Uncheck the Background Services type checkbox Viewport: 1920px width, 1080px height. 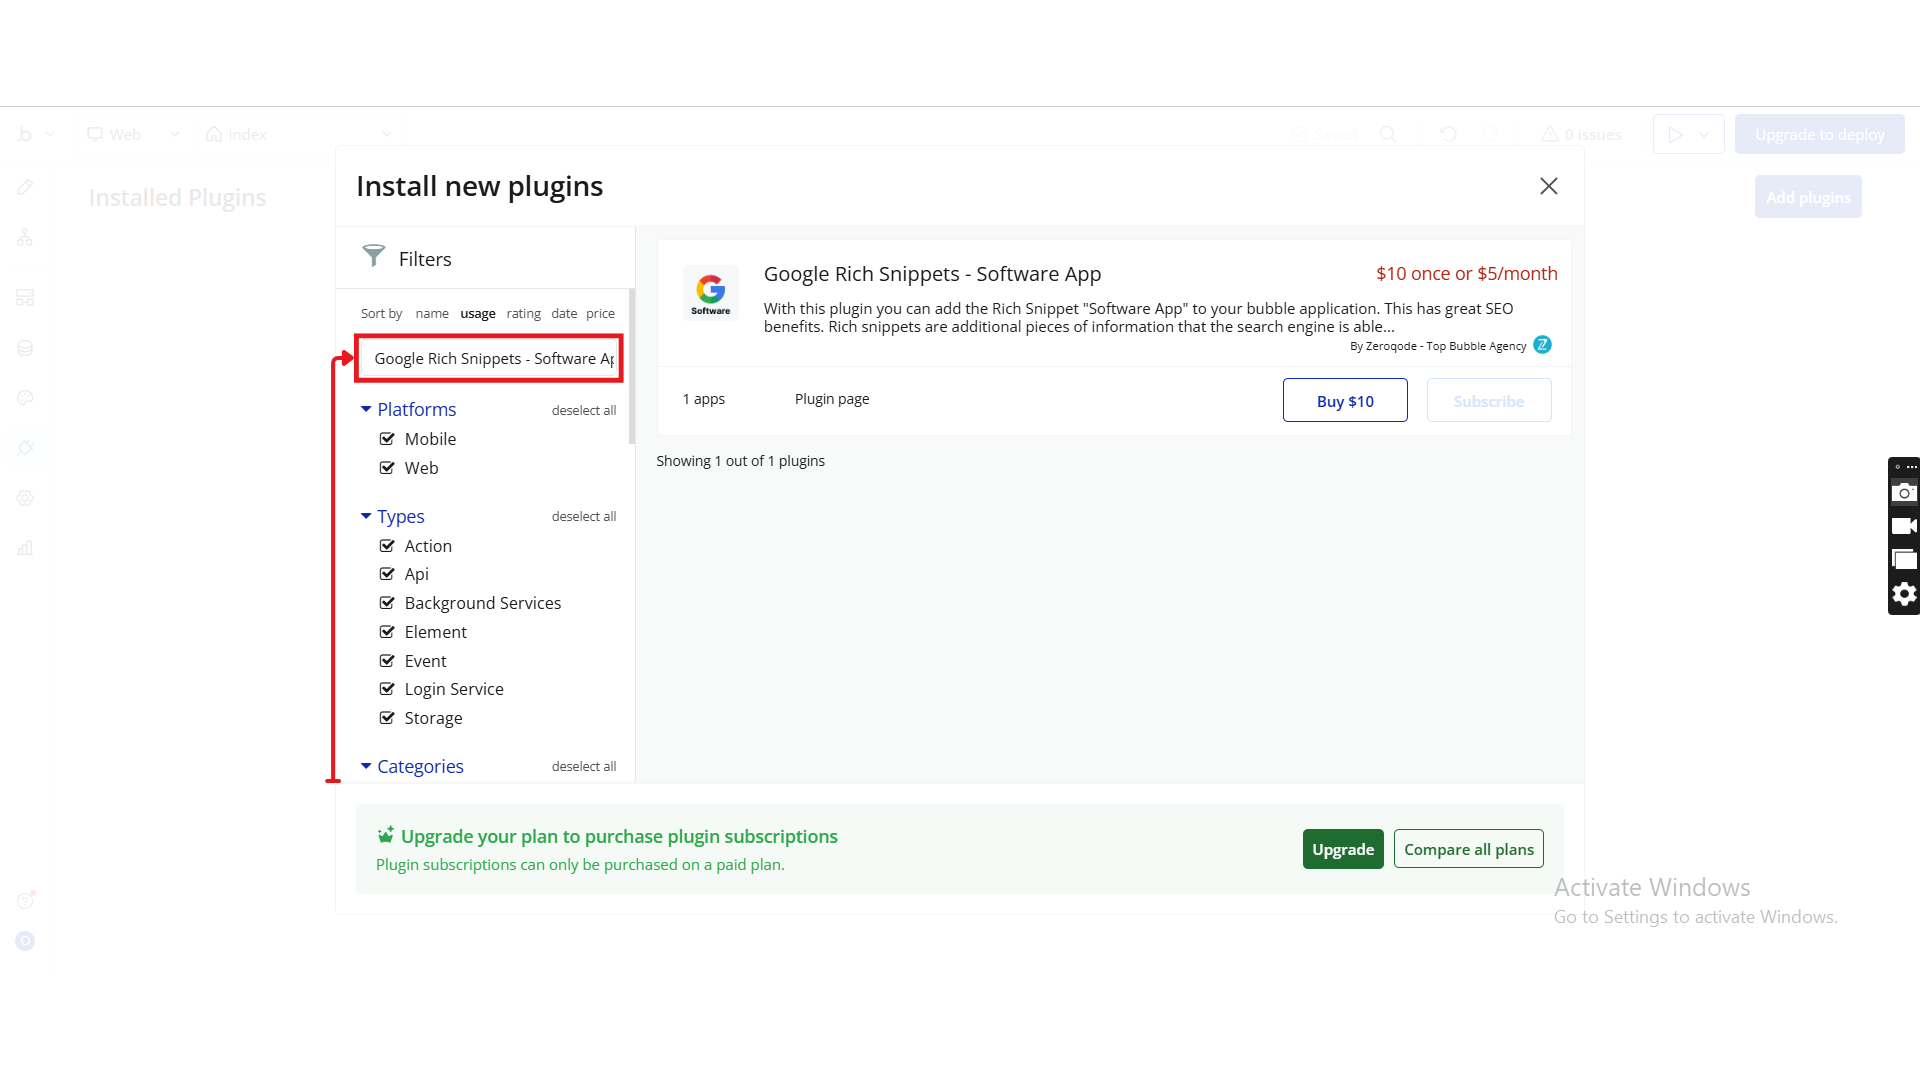point(387,603)
